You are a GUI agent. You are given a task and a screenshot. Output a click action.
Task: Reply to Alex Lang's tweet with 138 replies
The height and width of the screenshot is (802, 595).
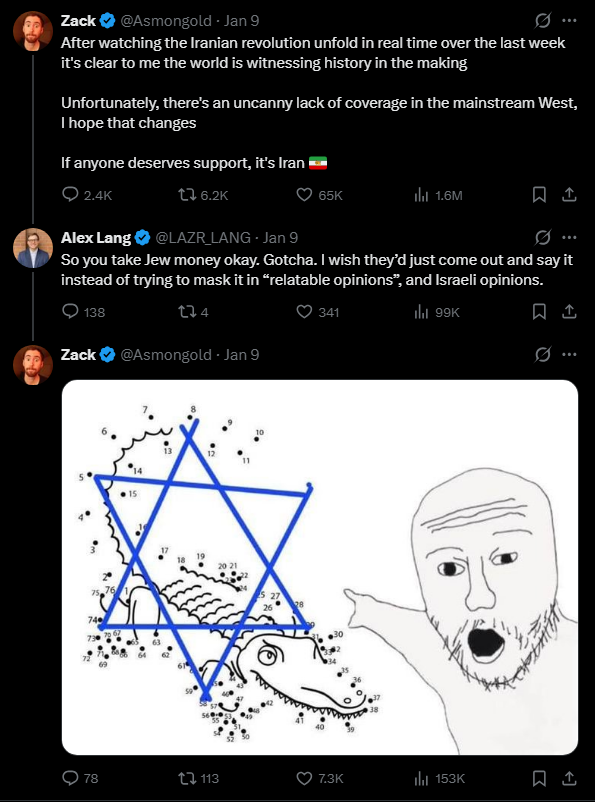pyautogui.click(x=70, y=311)
